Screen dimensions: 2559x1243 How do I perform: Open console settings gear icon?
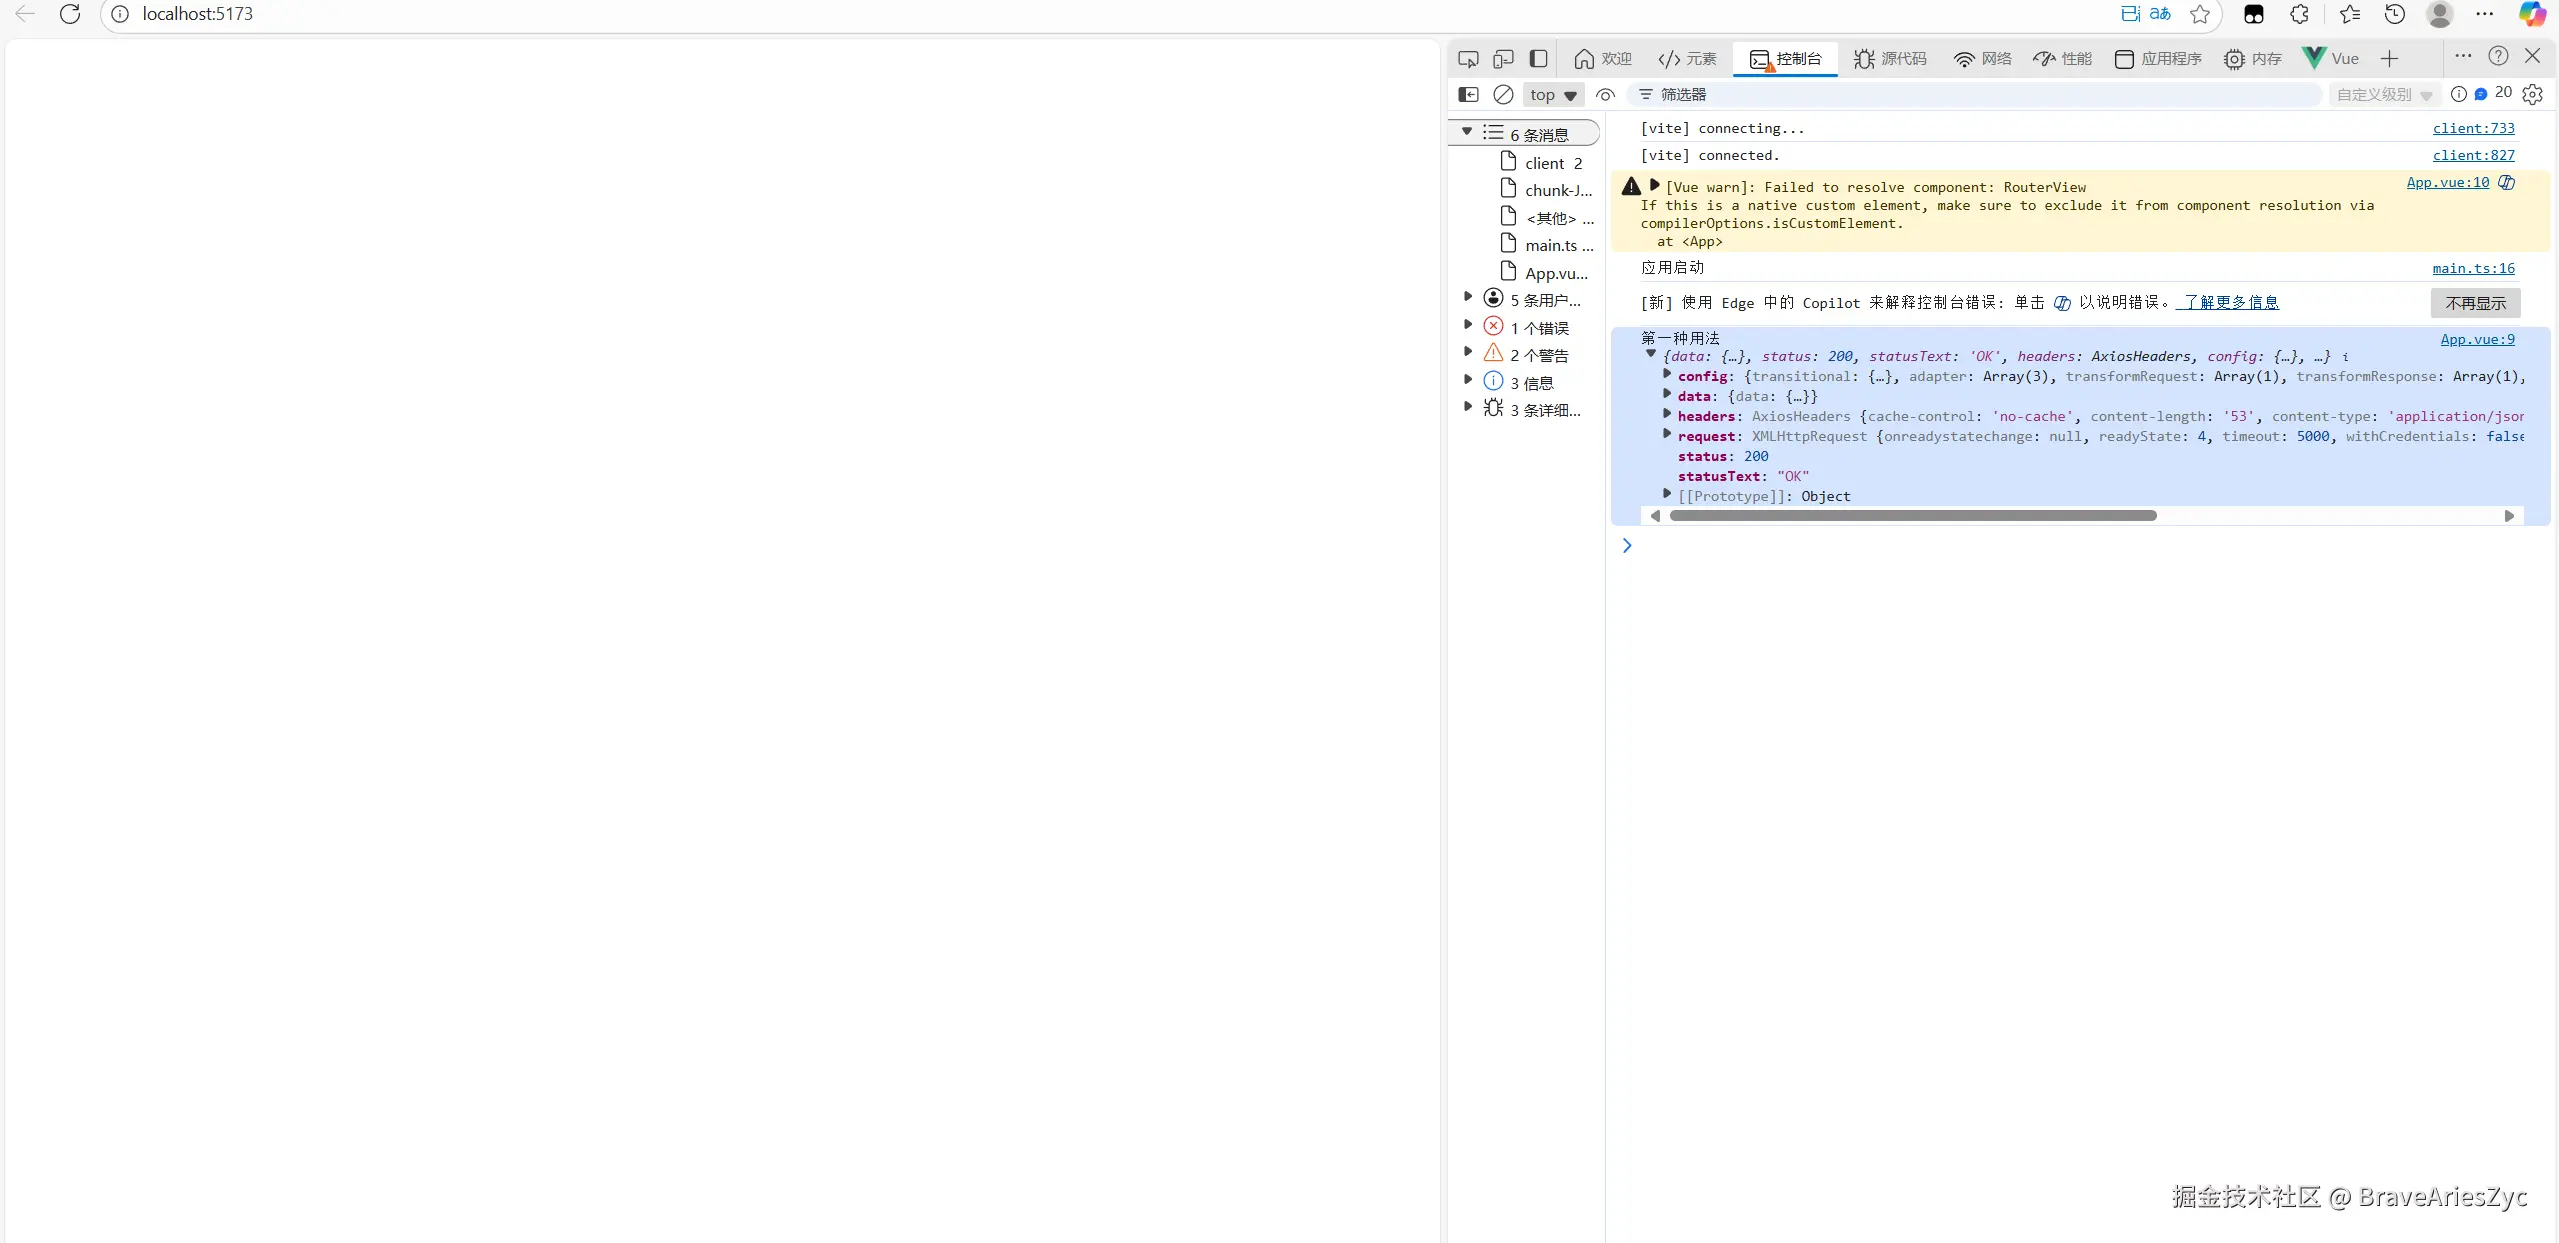click(2532, 94)
